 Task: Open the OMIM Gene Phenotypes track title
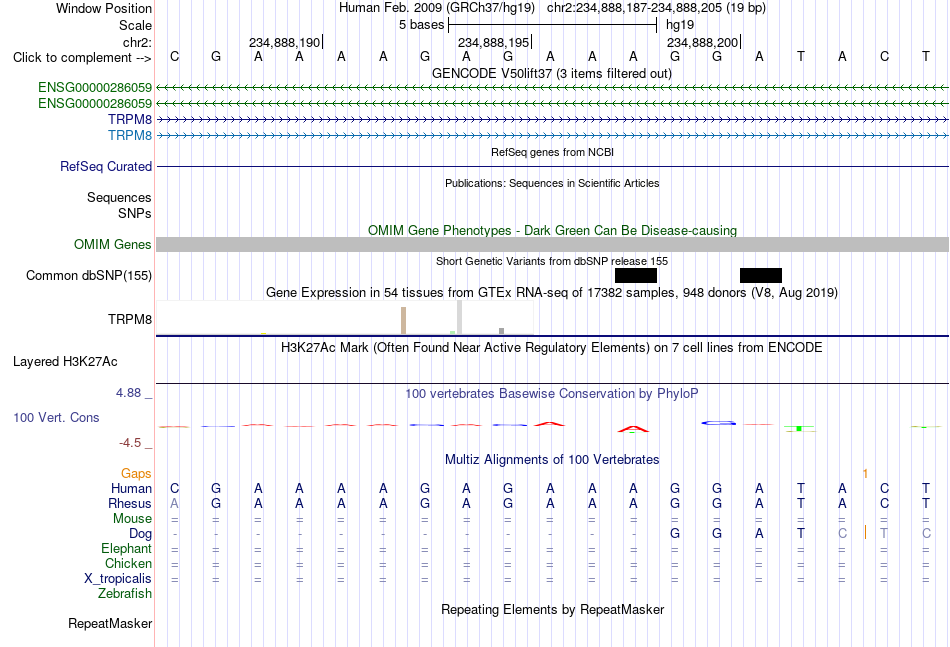coord(553,230)
